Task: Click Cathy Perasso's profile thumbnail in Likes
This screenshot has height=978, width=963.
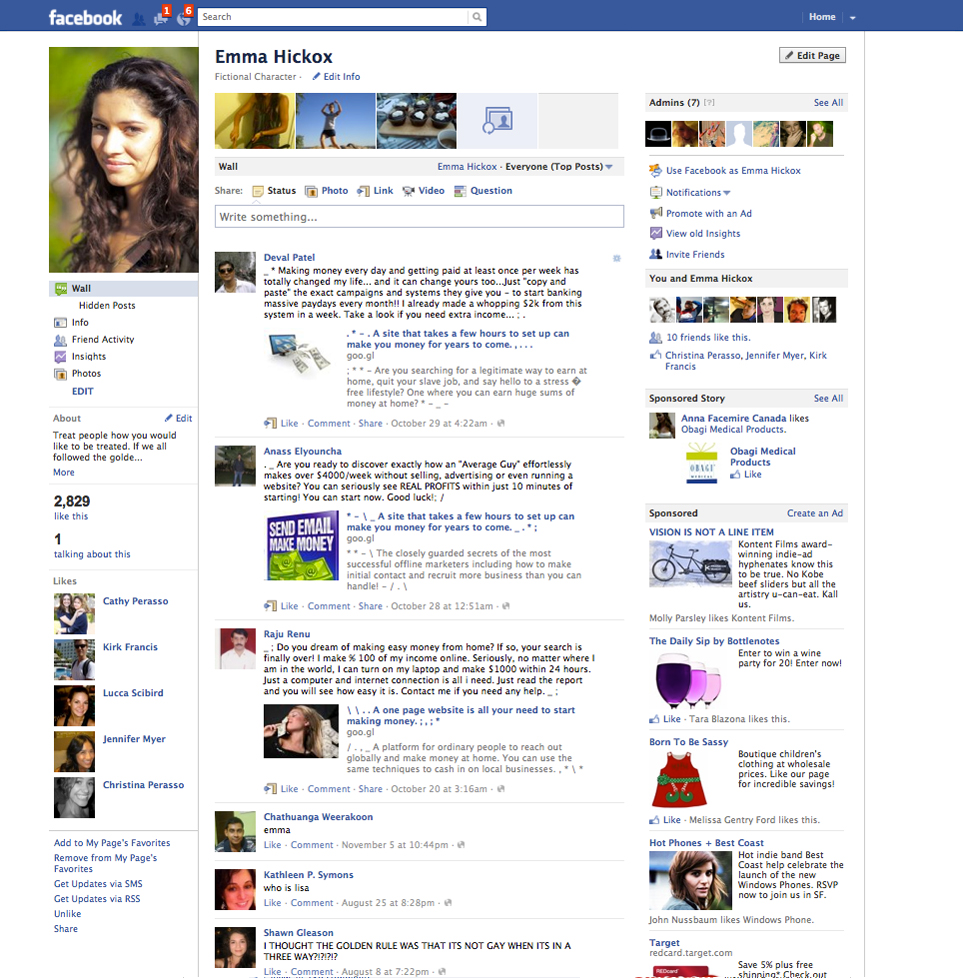Action: tap(74, 614)
